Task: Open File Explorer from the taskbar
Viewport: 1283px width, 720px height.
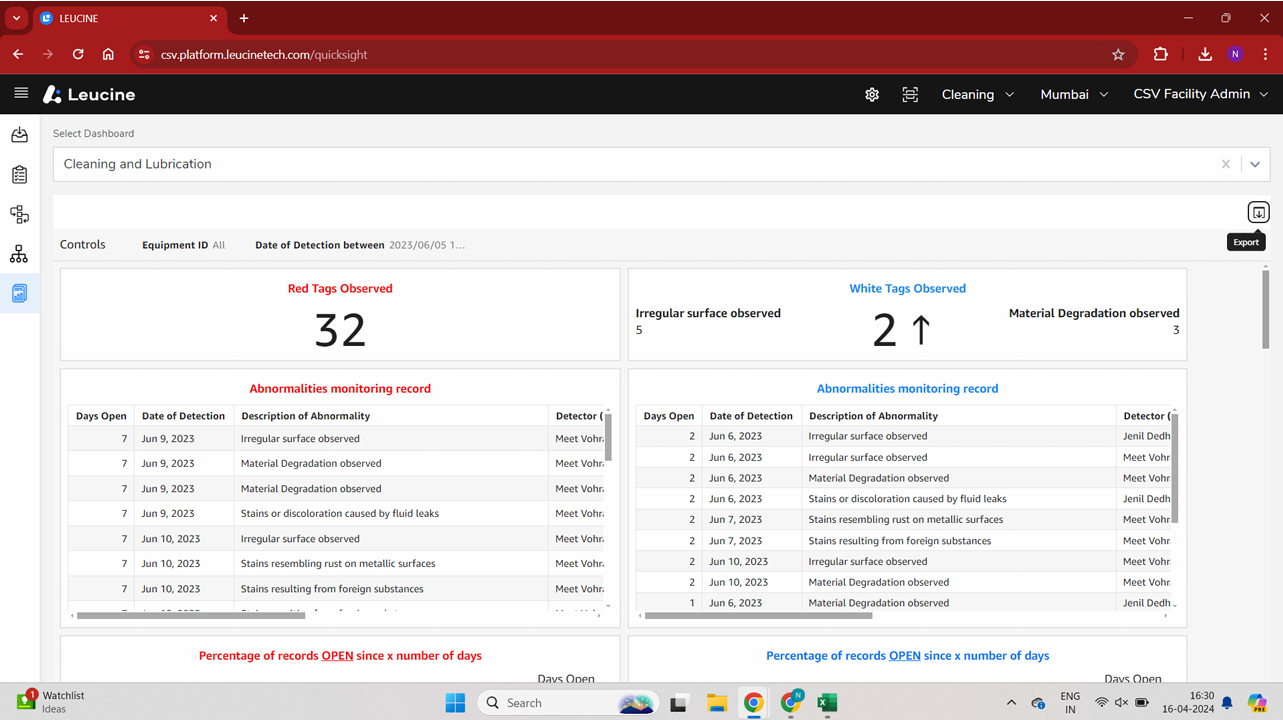Action: click(x=716, y=702)
